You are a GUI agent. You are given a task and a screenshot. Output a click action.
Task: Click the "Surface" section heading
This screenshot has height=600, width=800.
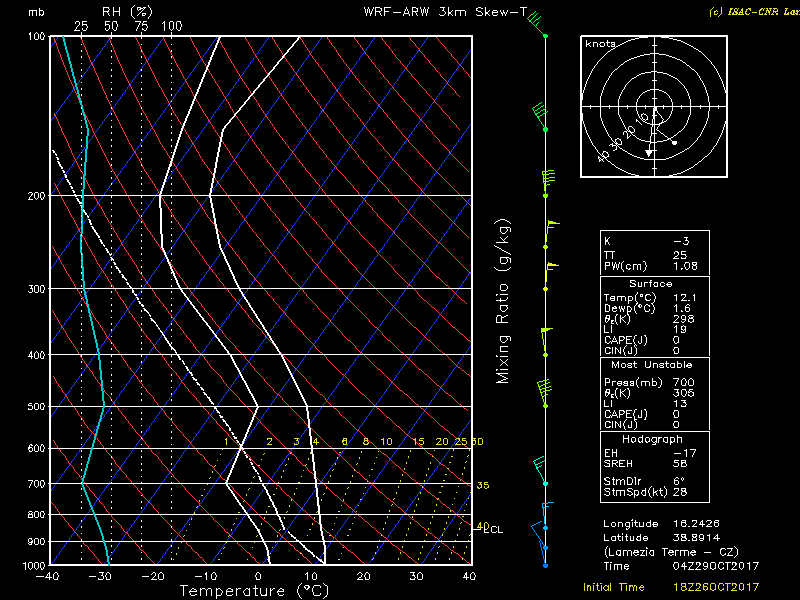pyautogui.click(x=651, y=284)
